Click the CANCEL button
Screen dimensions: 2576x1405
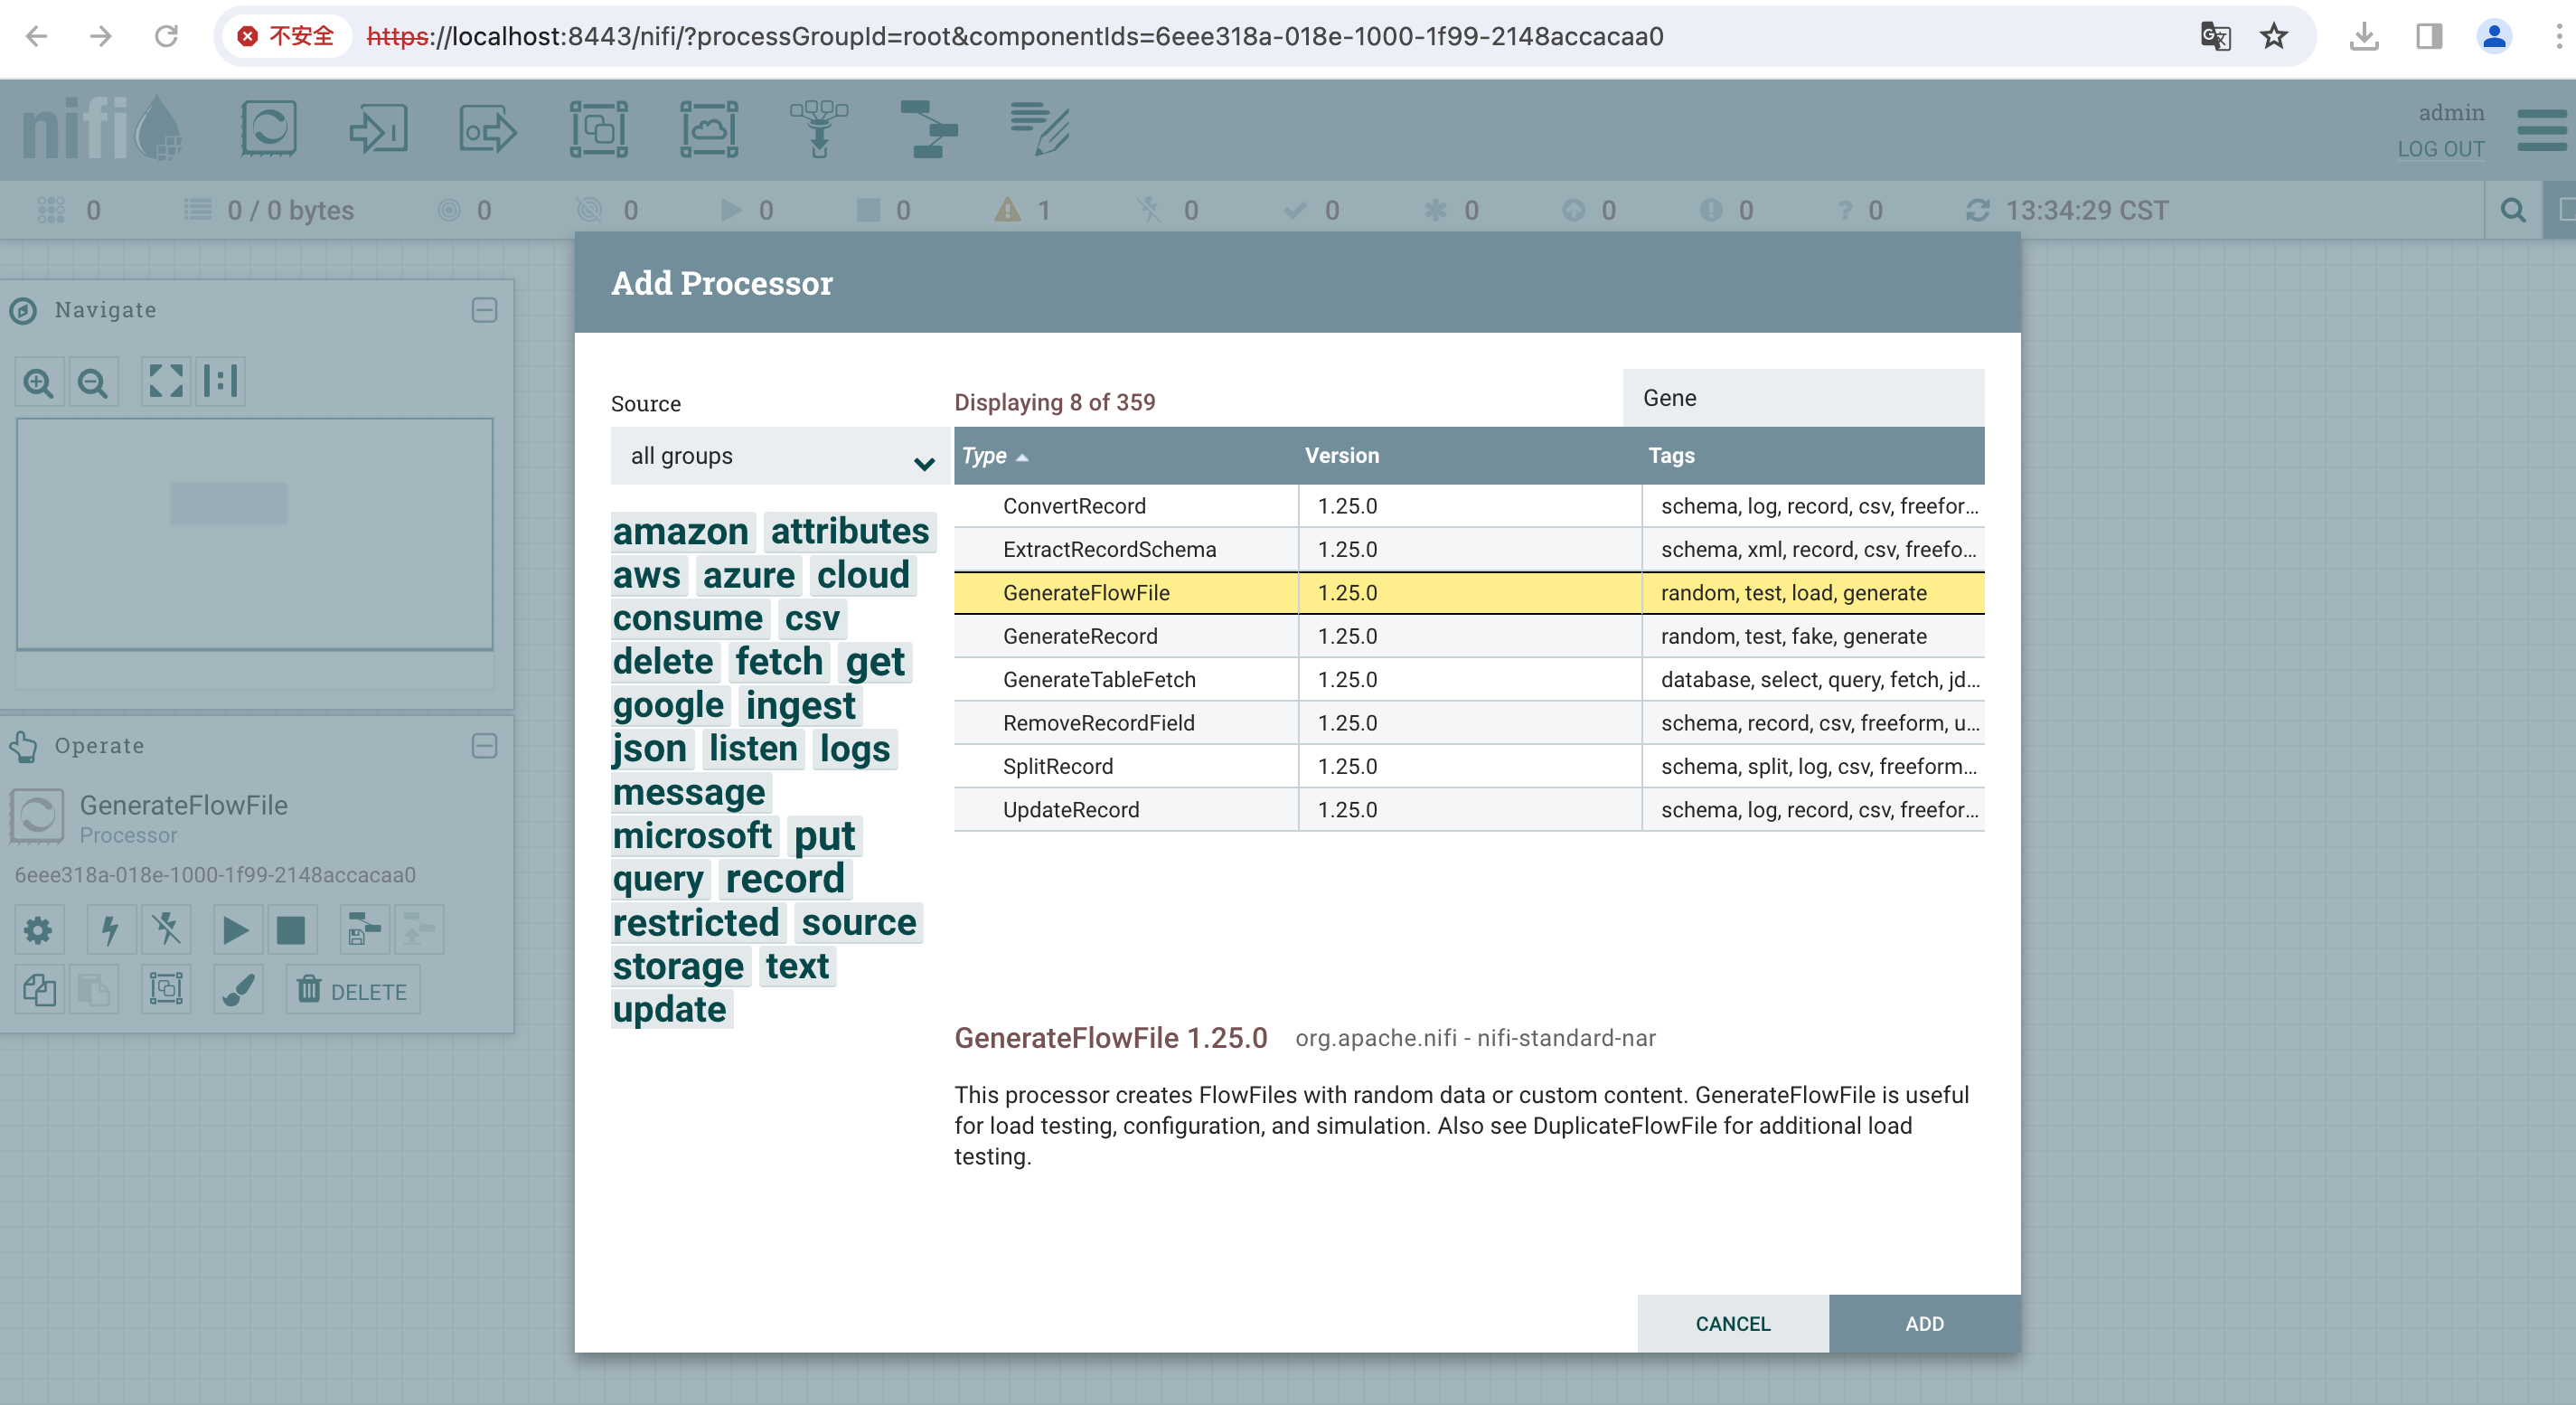(x=1733, y=1323)
